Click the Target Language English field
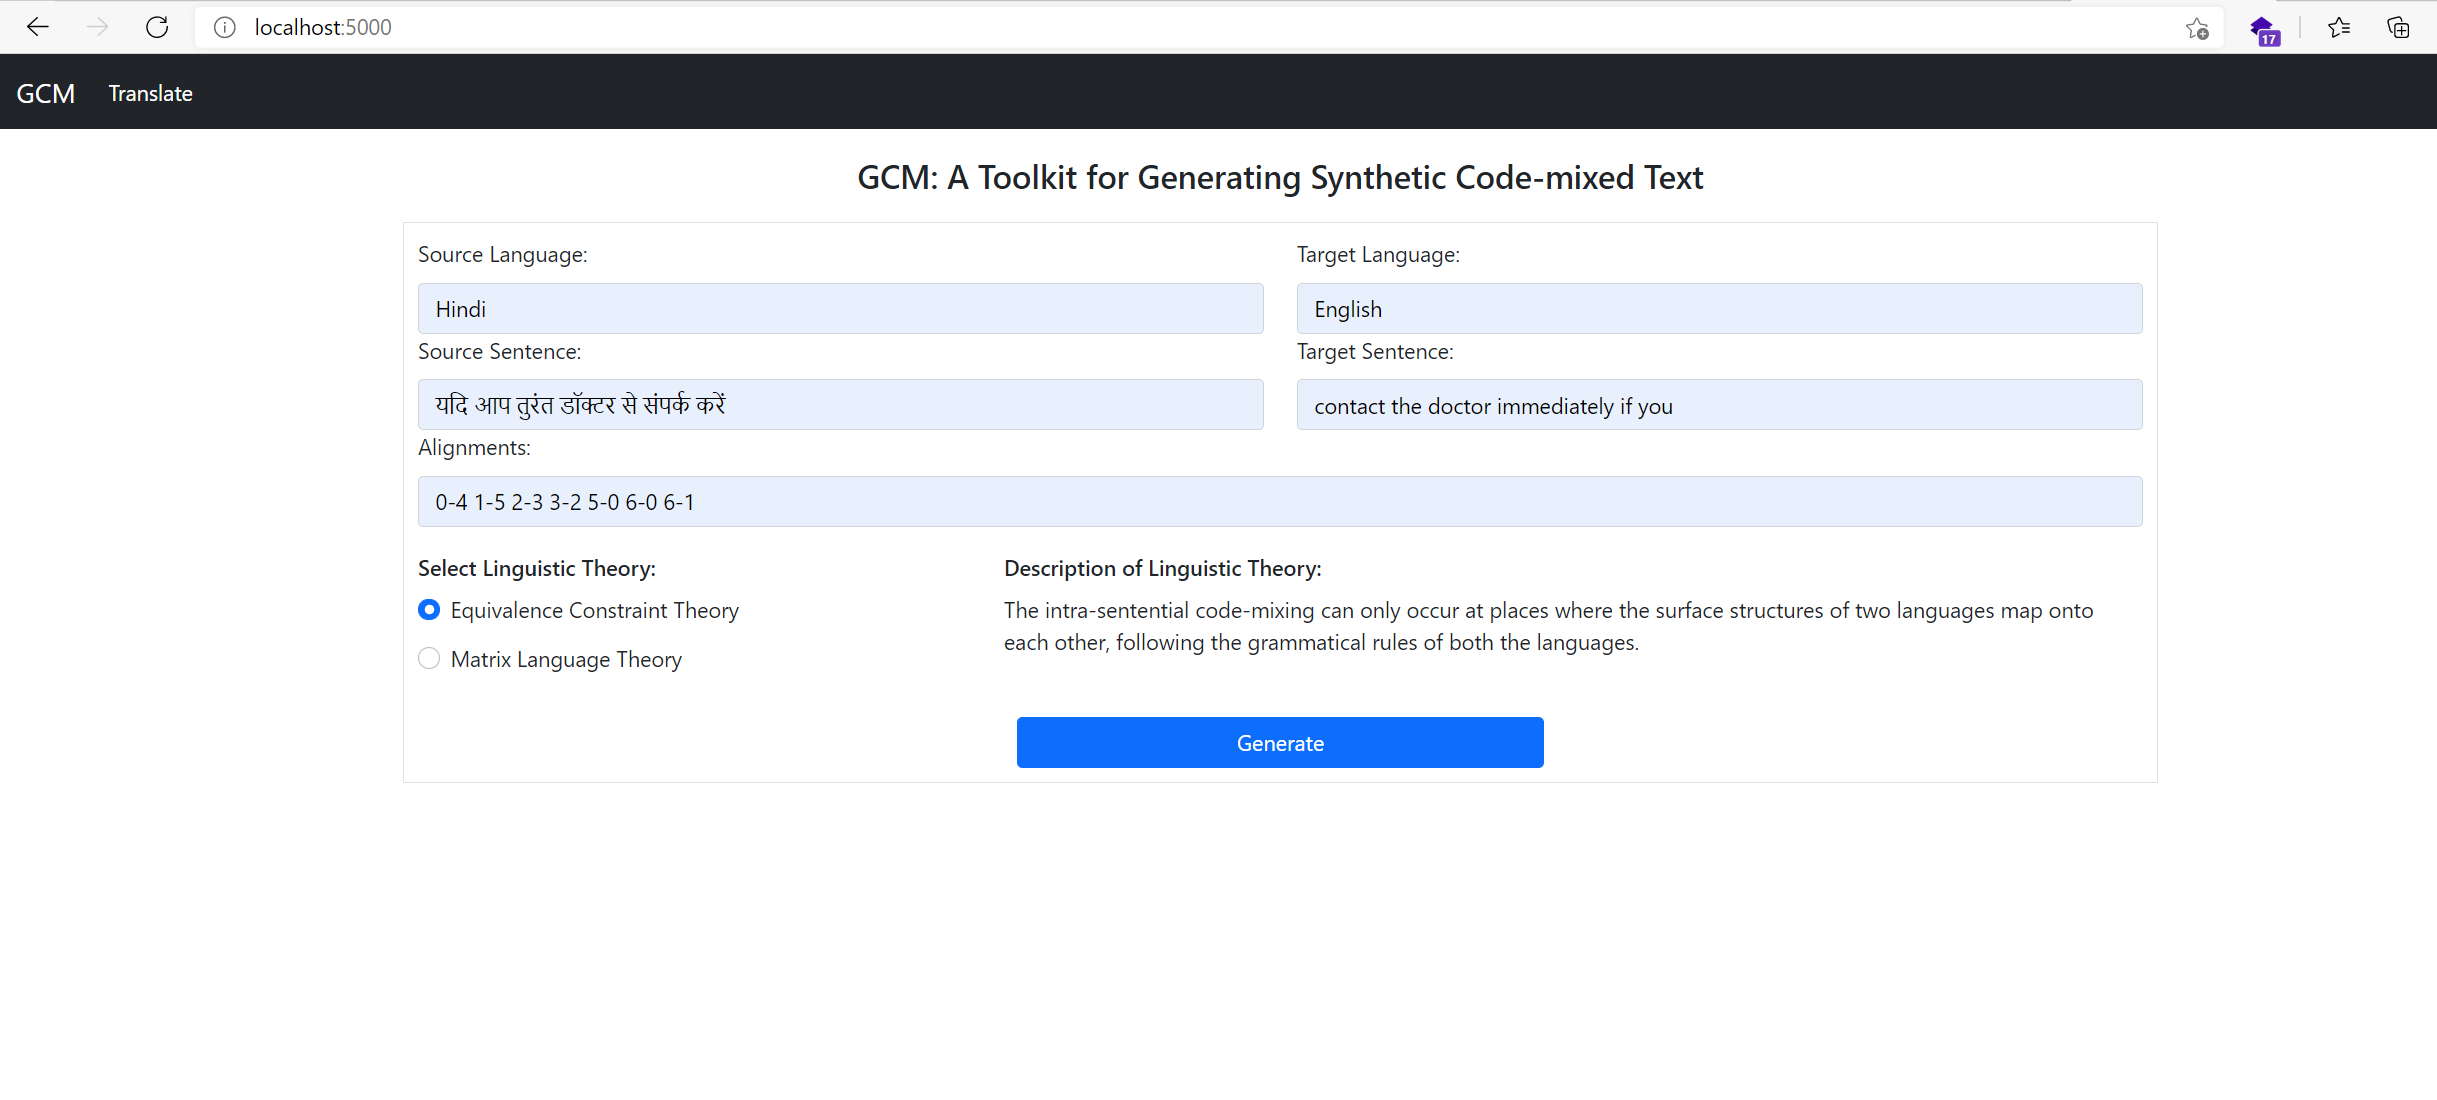This screenshot has height=1100, width=2437. point(1718,308)
